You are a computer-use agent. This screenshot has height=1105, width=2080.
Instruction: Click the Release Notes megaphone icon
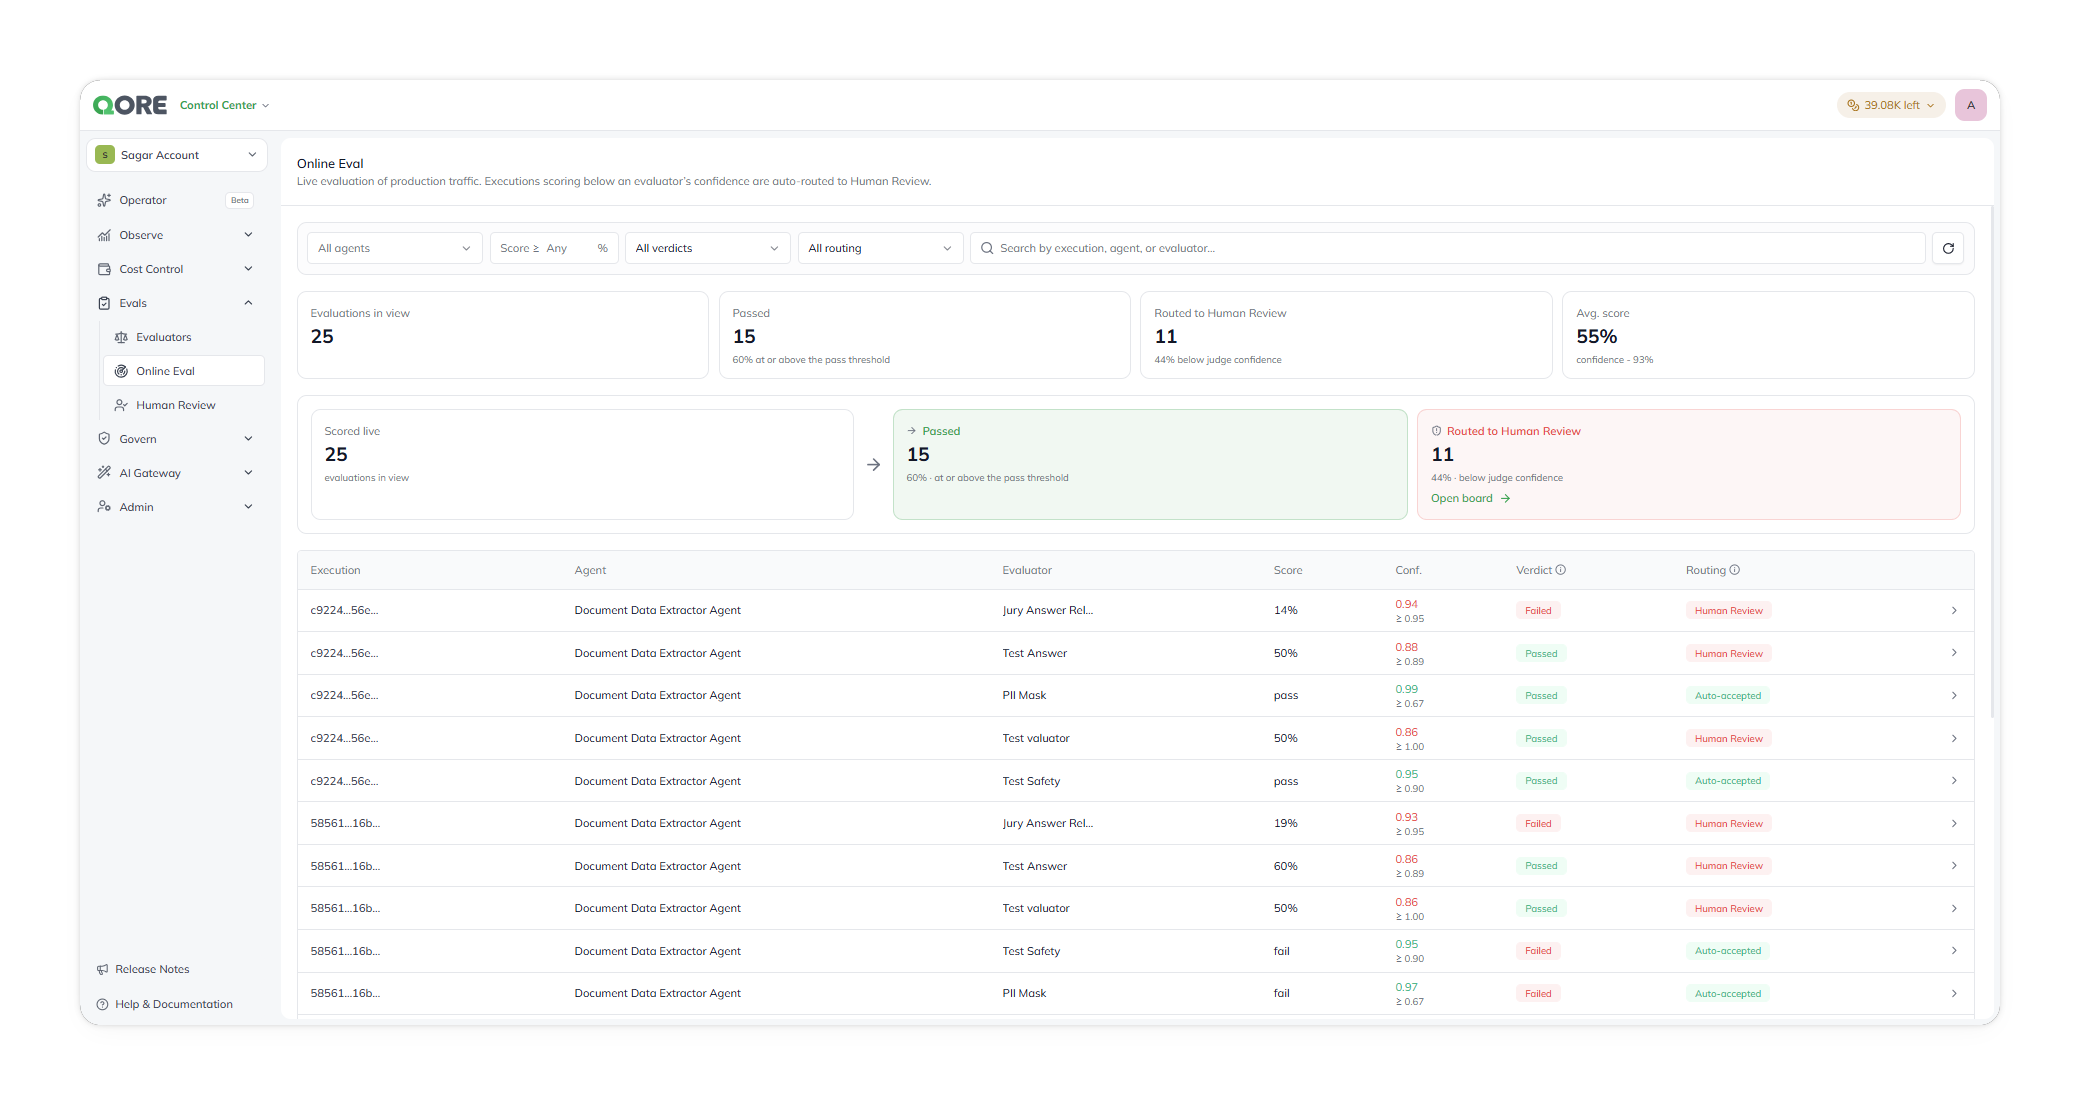pos(103,969)
